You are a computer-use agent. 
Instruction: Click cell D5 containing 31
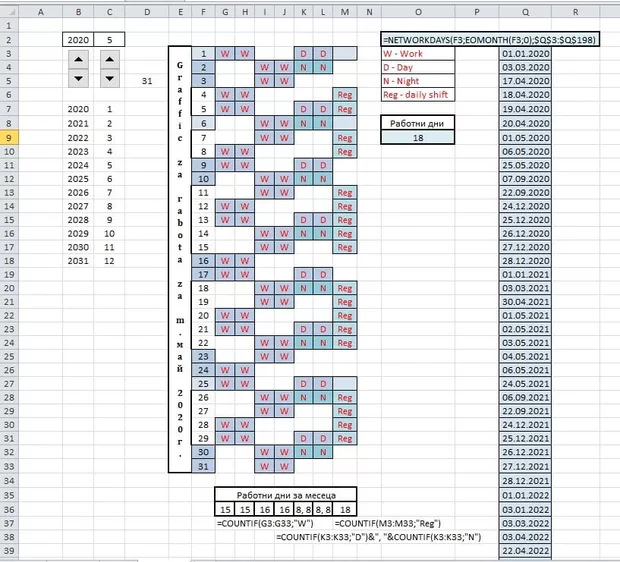(147, 81)
